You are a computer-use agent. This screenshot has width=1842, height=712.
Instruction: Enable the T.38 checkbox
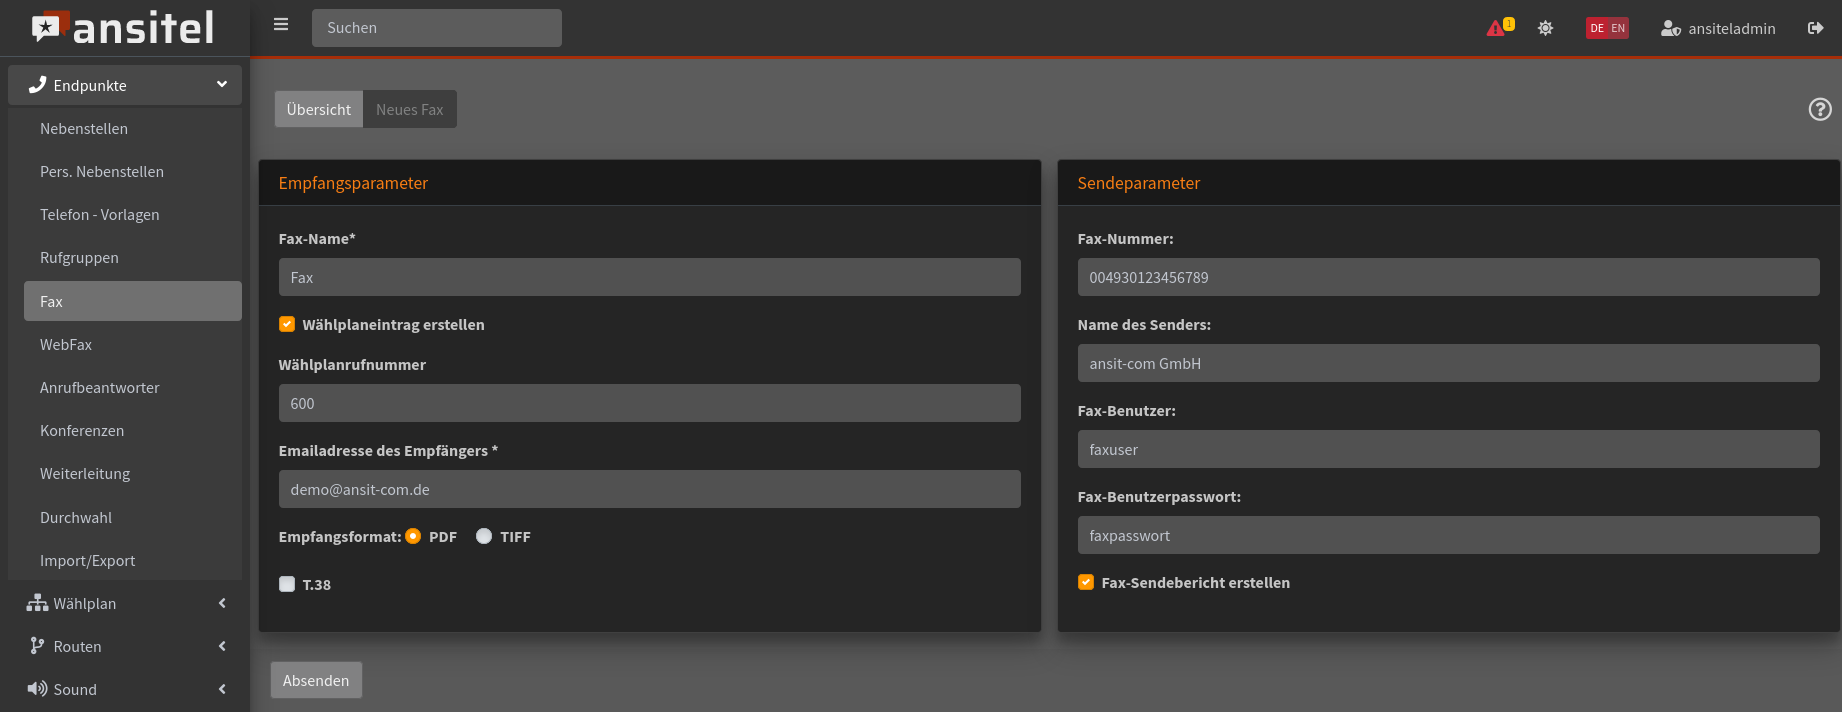point(287,584)
